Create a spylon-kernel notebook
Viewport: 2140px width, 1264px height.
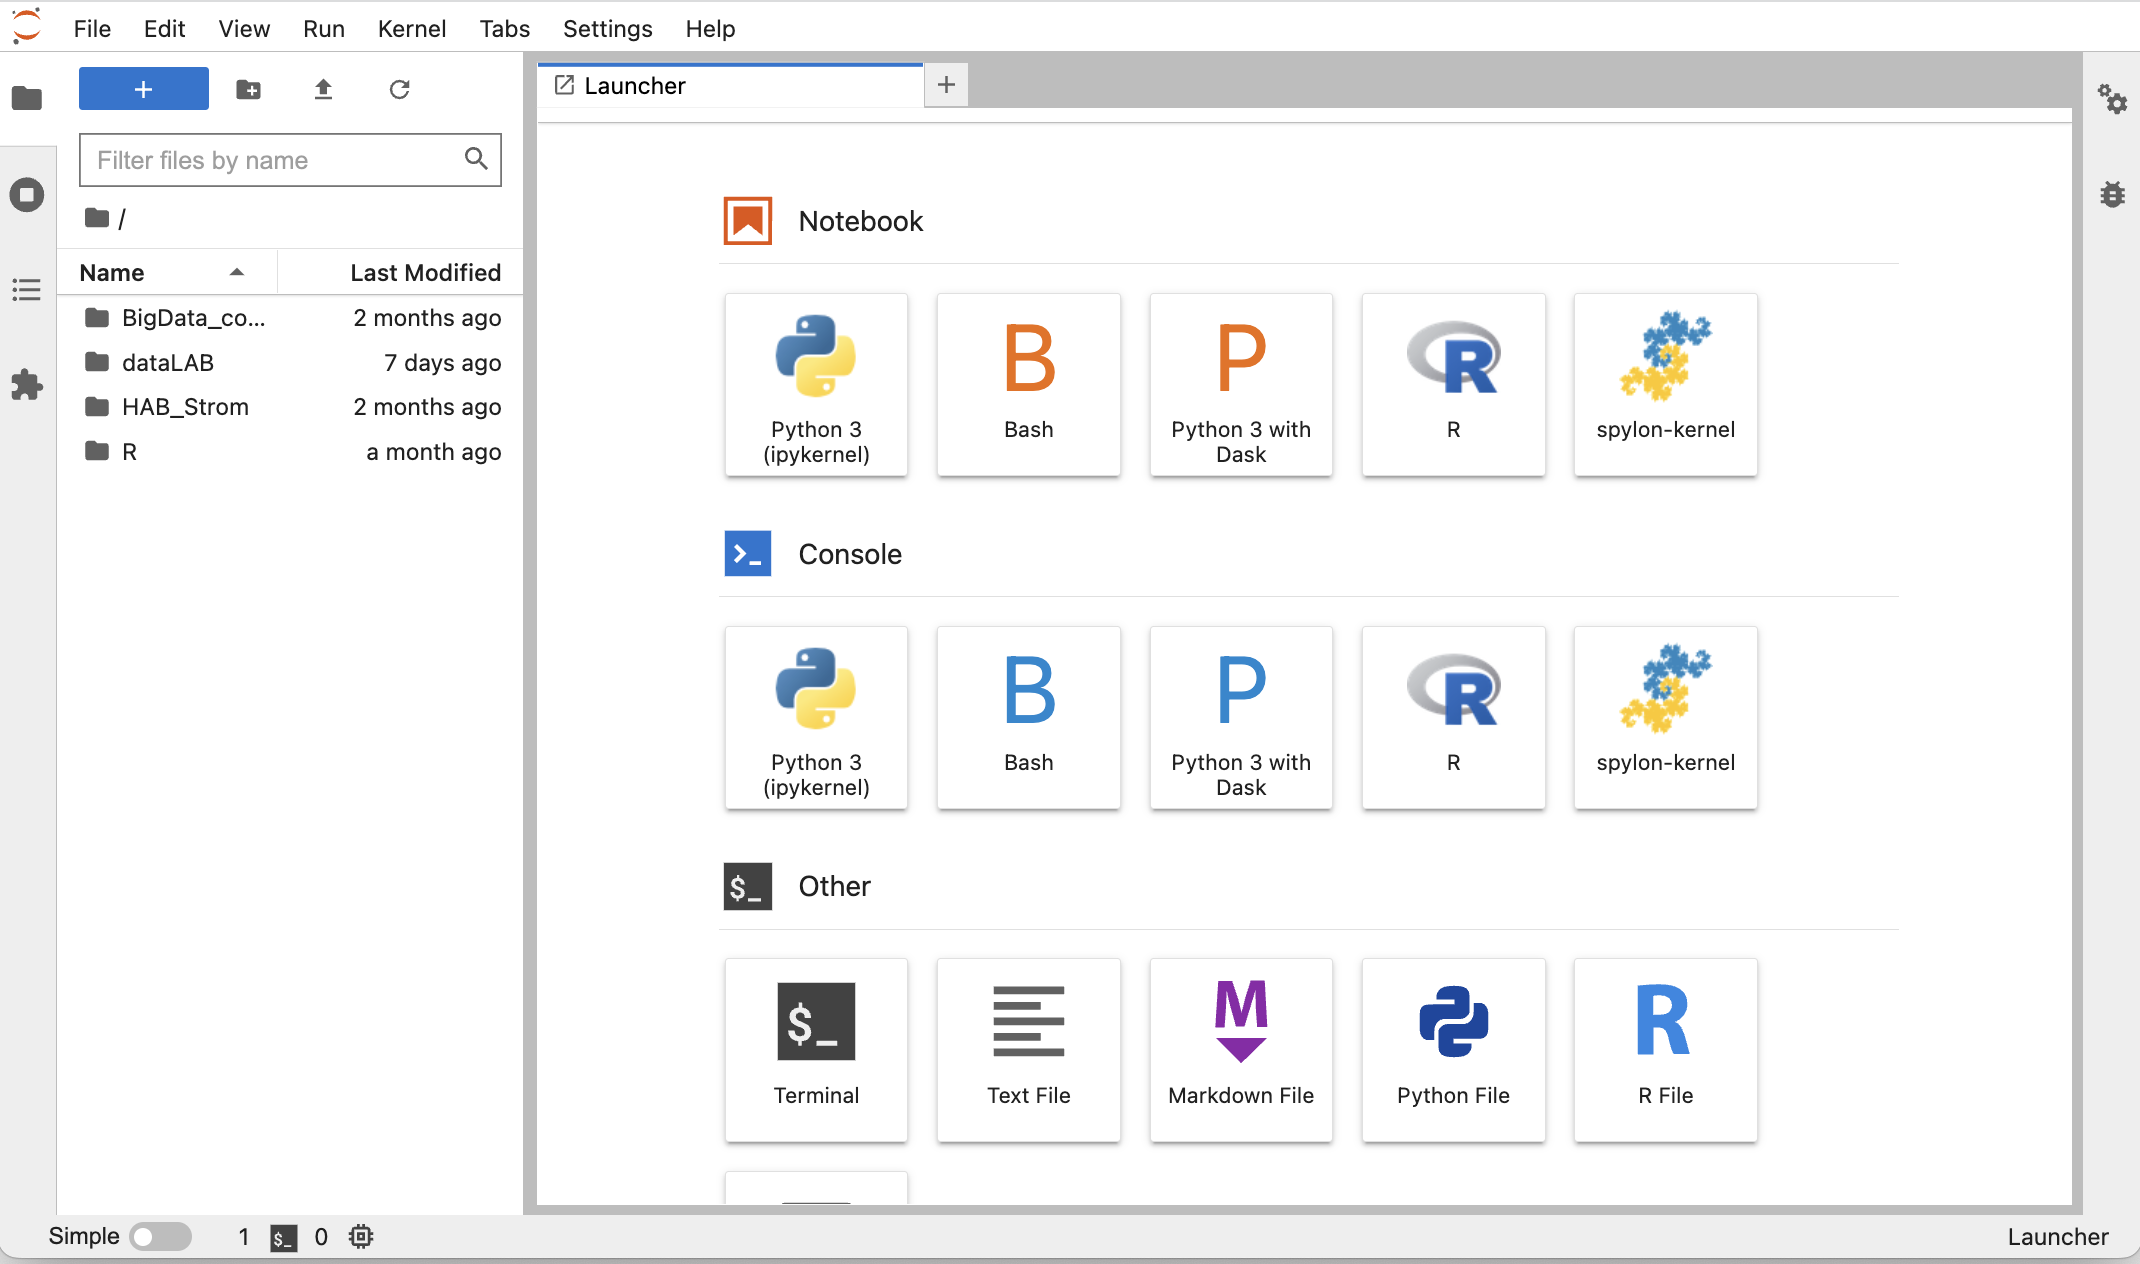pos(1666,384)
